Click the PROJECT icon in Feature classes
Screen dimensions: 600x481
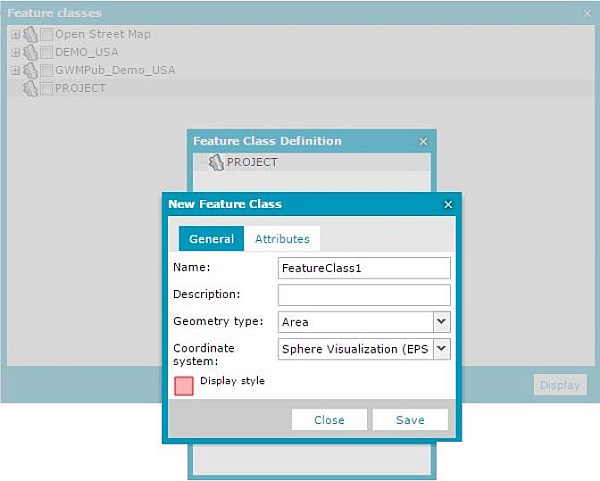[x=31, y=88]
